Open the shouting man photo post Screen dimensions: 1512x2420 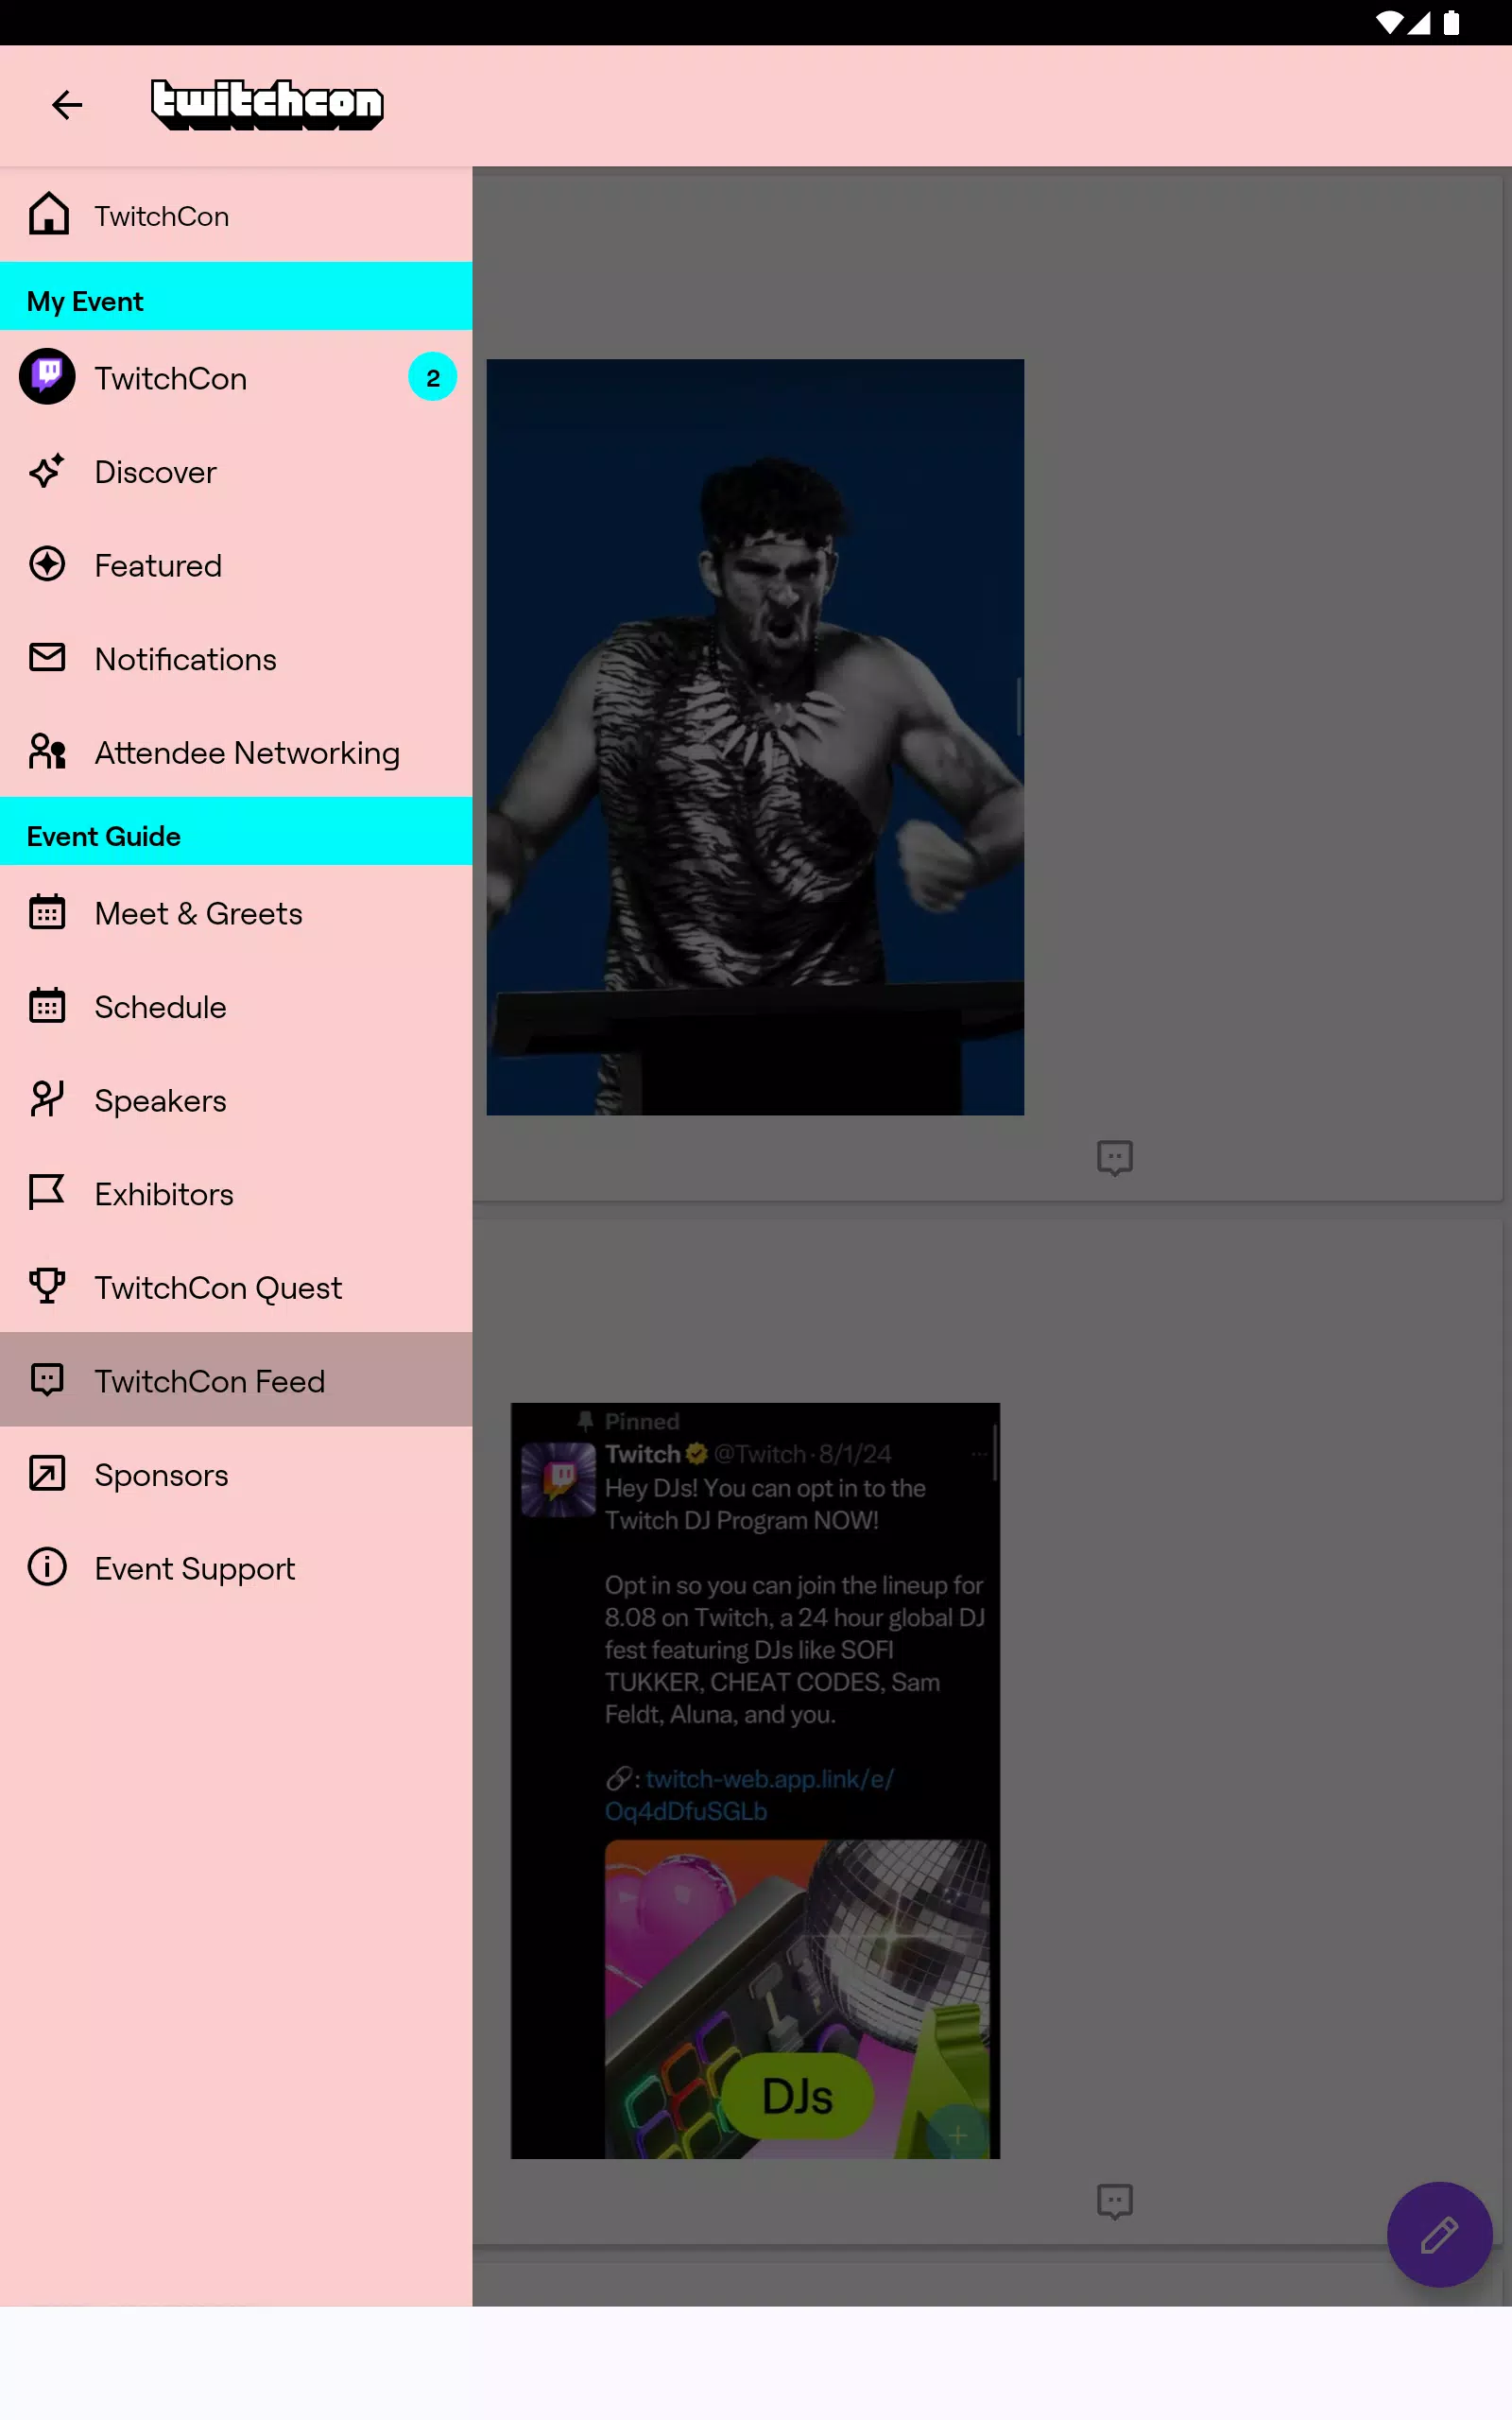click(x=755, y=737)
